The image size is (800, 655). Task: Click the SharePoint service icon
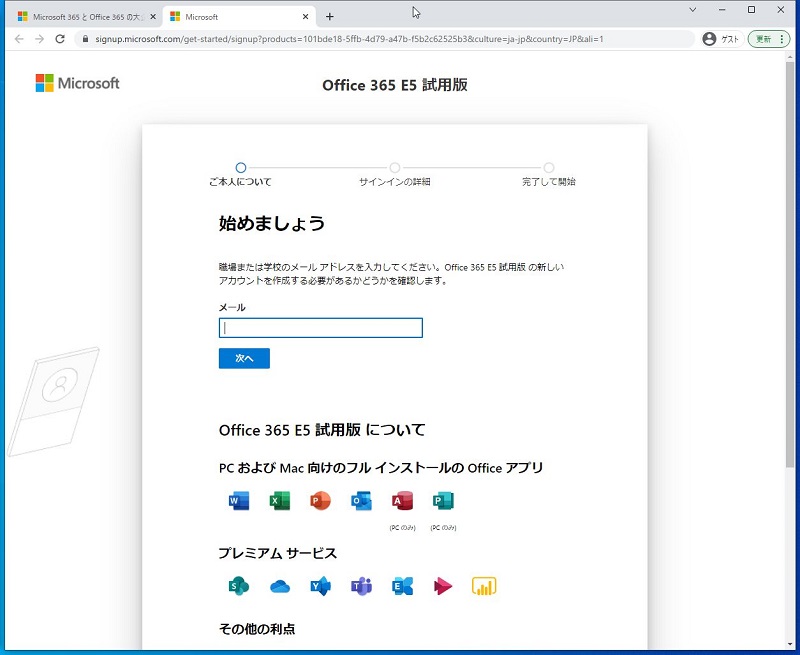pos(239,587)
